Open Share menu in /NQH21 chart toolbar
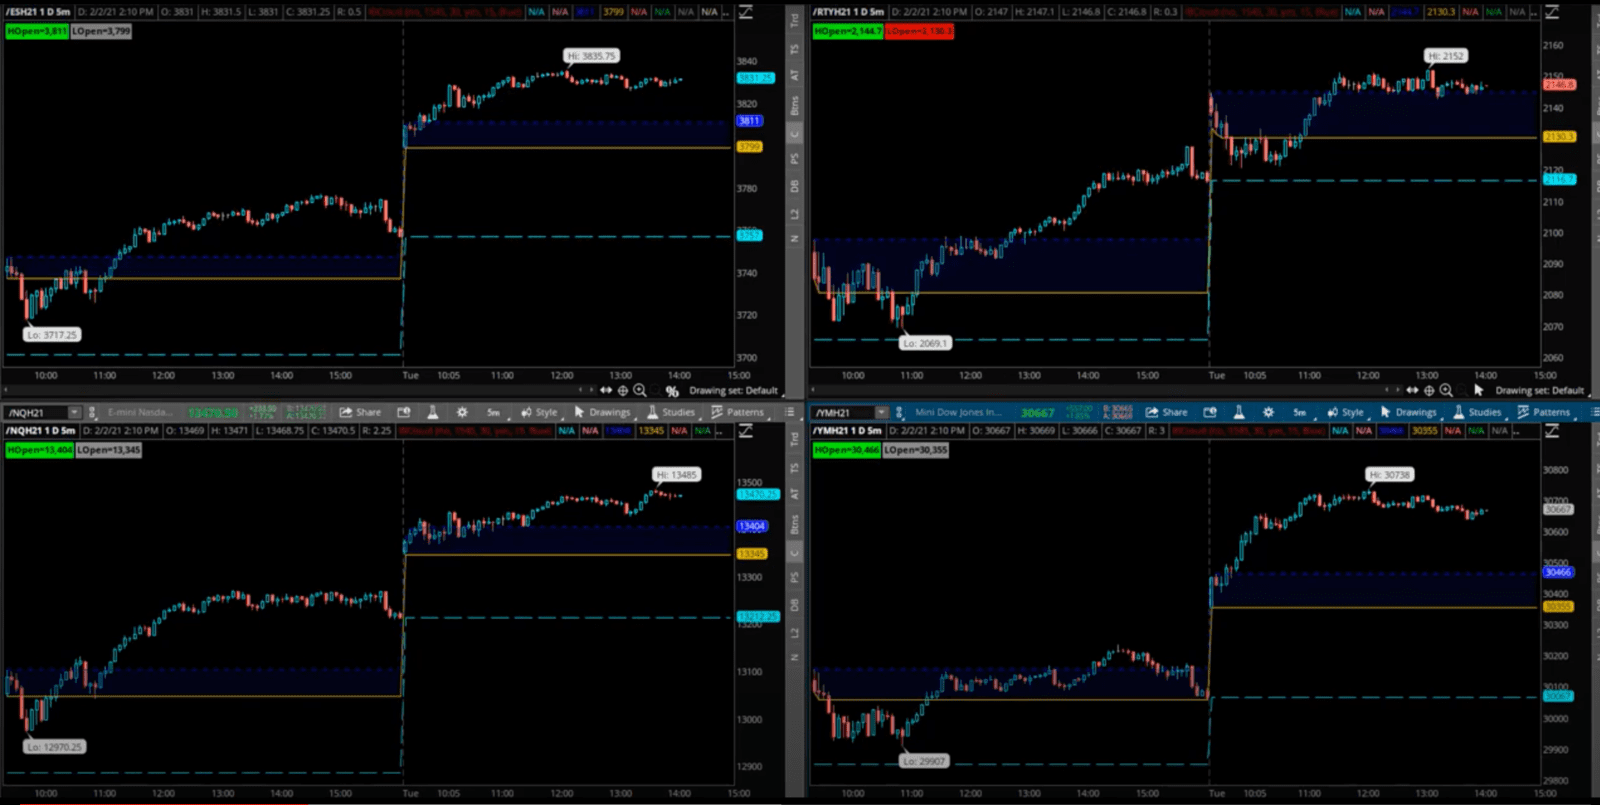The image size is (1600, 805). pyautogui.click(x=360, y=412)
